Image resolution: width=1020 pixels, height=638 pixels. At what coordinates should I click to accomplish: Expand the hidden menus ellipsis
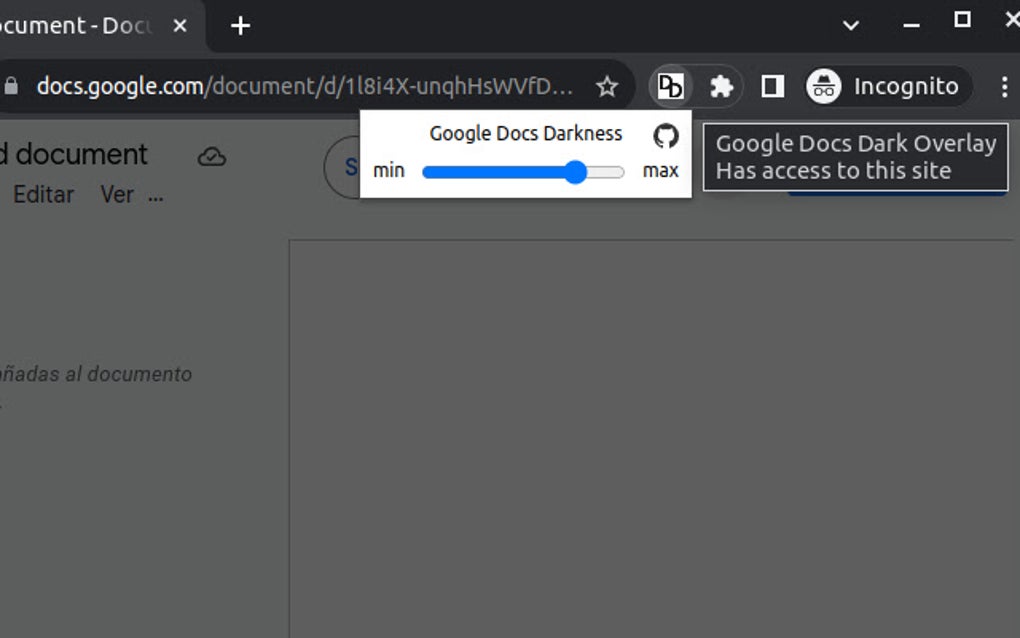[x=155, y=198]
